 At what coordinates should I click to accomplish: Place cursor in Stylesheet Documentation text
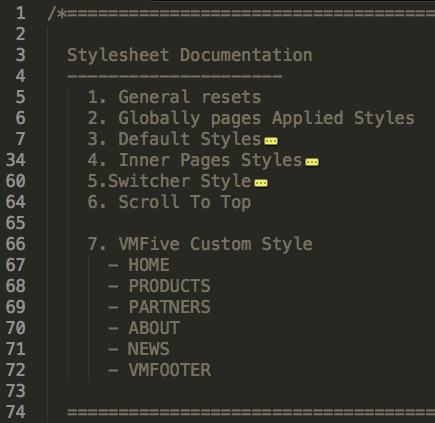[x=190, y=55]
